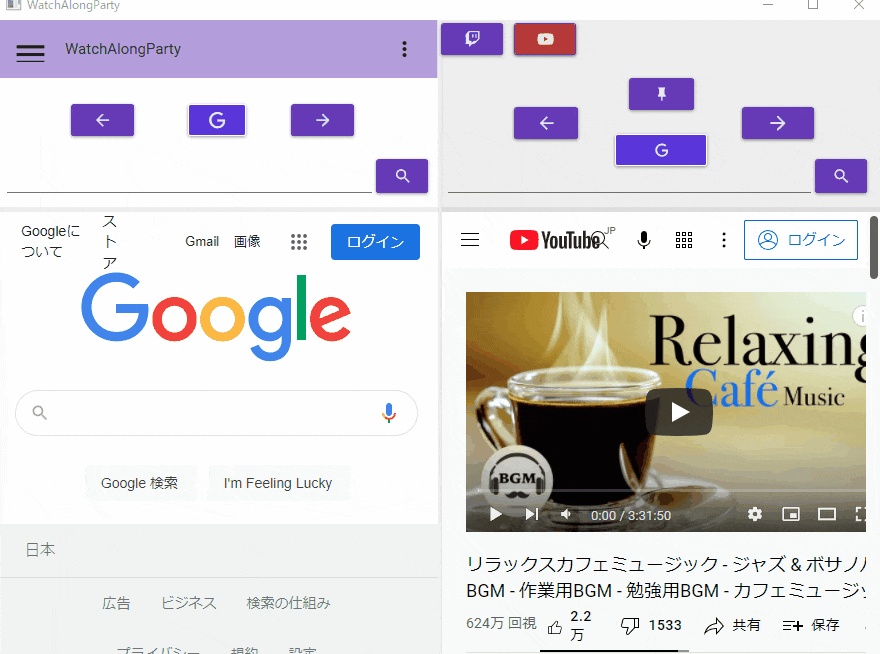Dislike the video (1533)
880x654 pixels.
pos(651,625)
